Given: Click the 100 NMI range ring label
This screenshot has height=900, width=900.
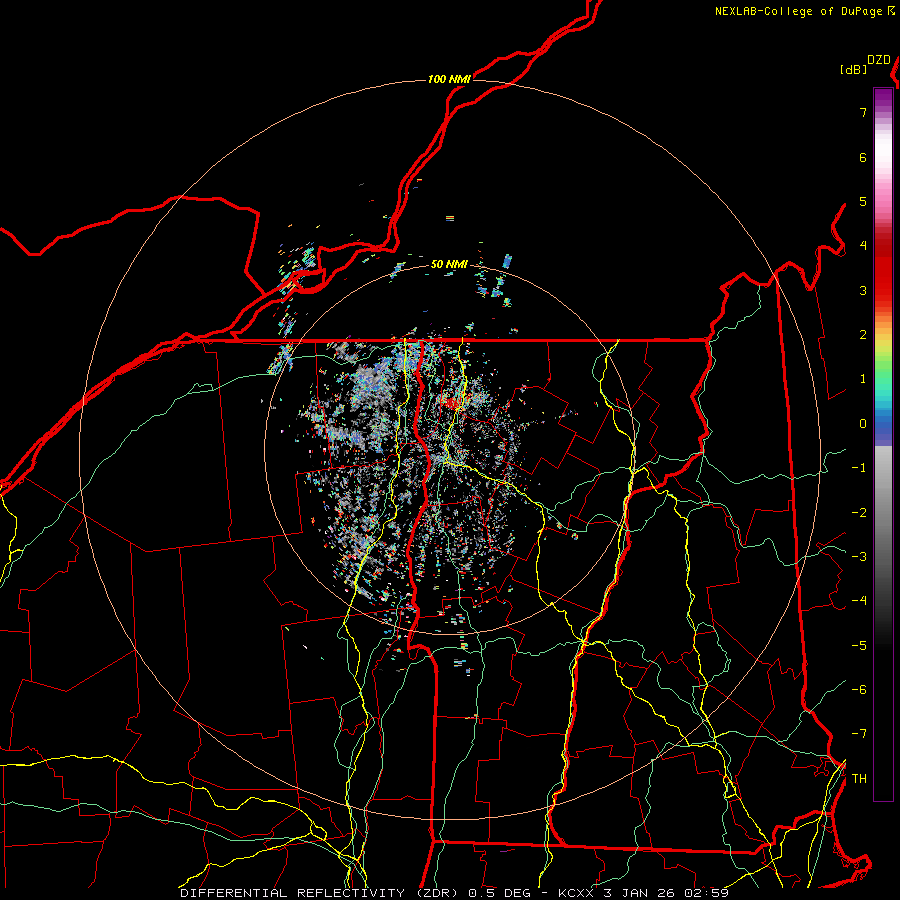Looking at the screenshot, I should (449, 79).
